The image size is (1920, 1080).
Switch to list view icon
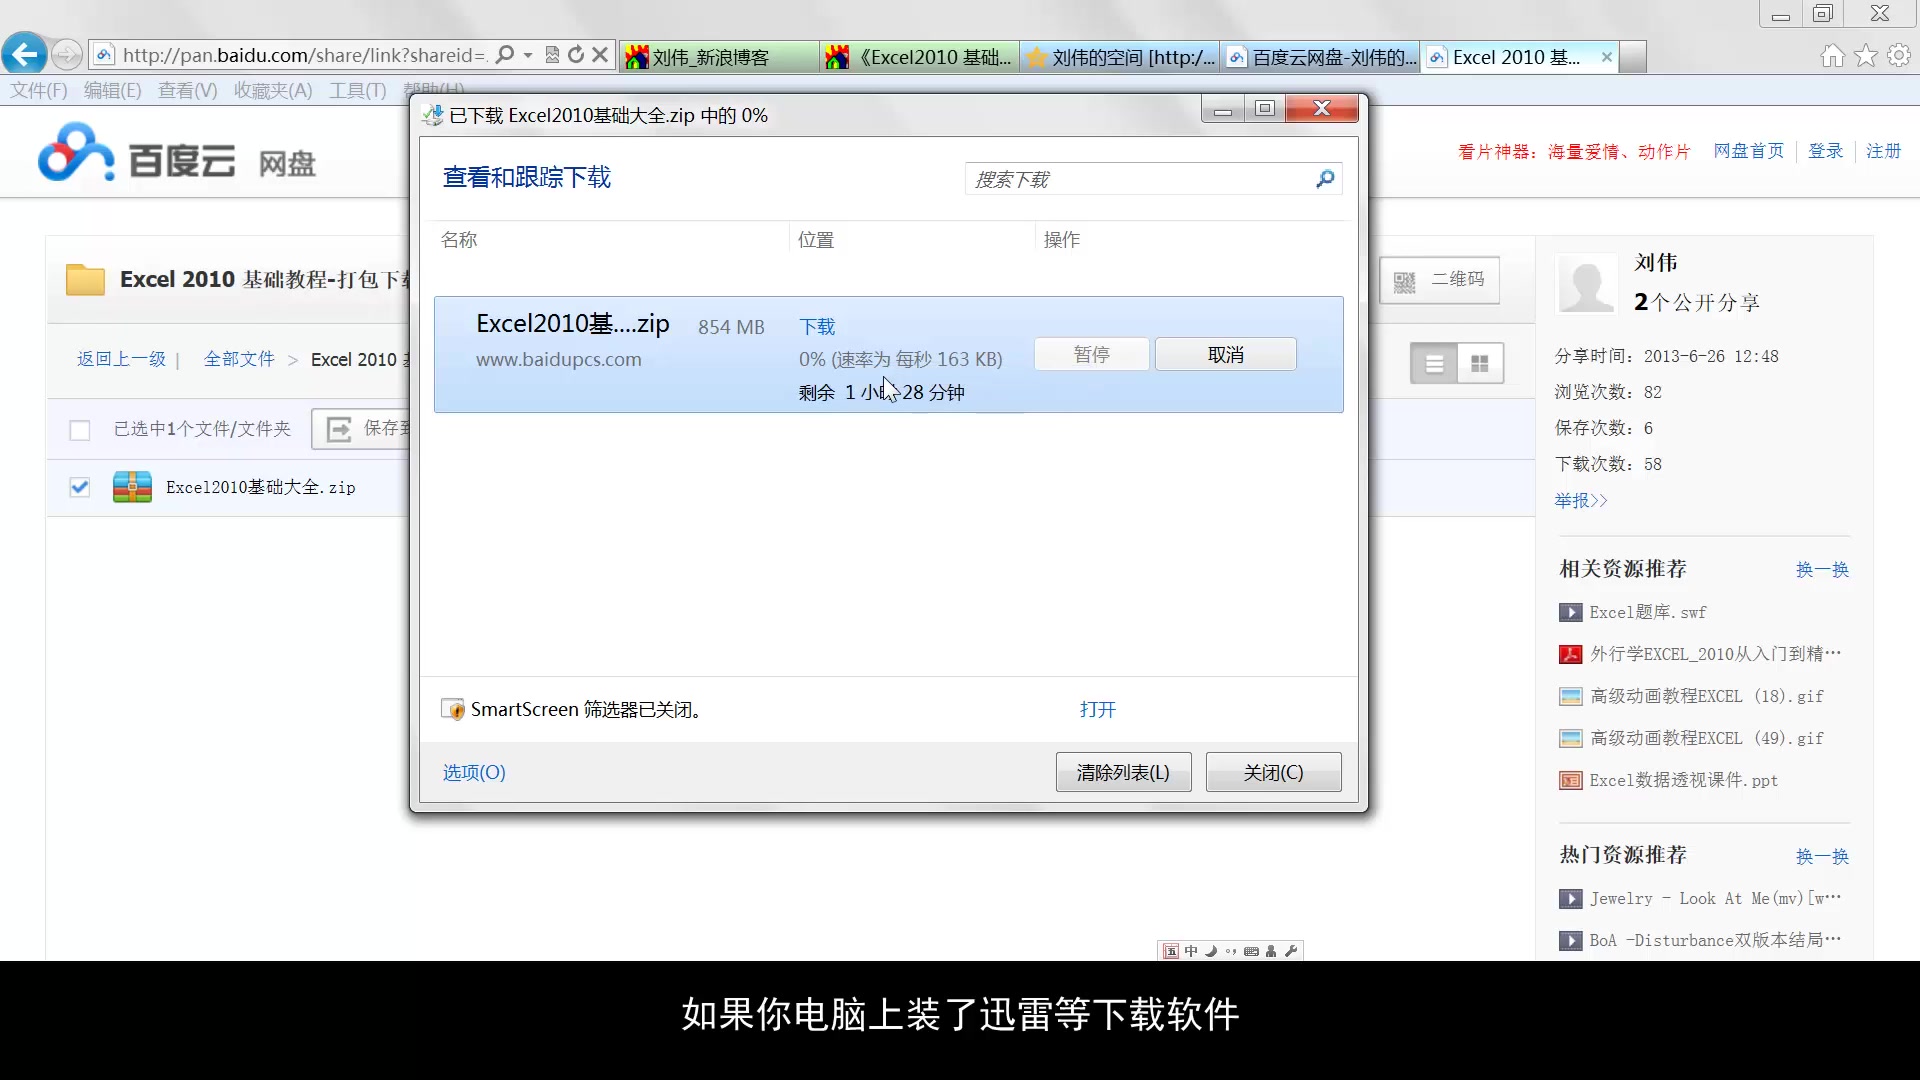pos(1434,363)
